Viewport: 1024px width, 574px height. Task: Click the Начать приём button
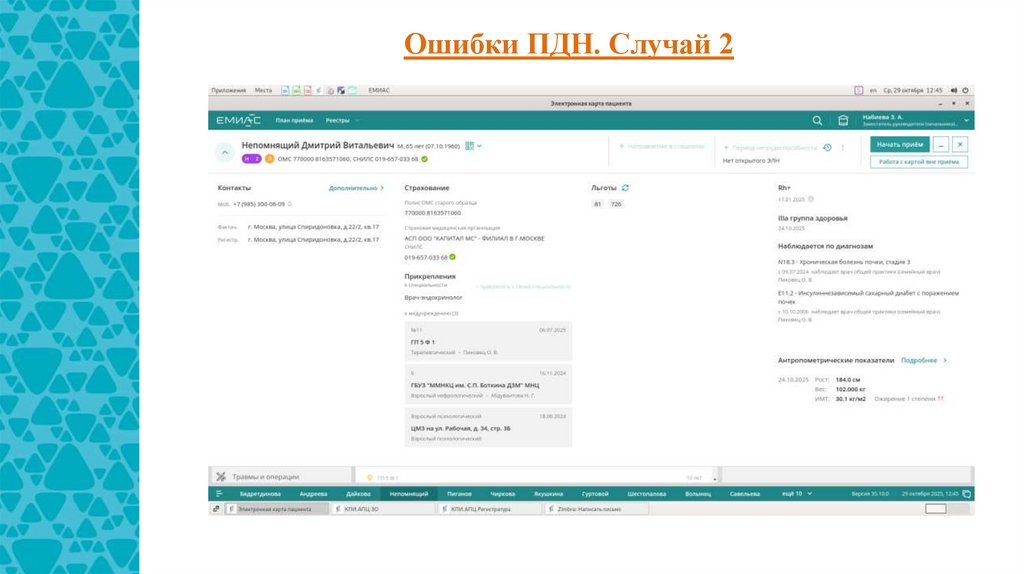click(x=900, y=144)
